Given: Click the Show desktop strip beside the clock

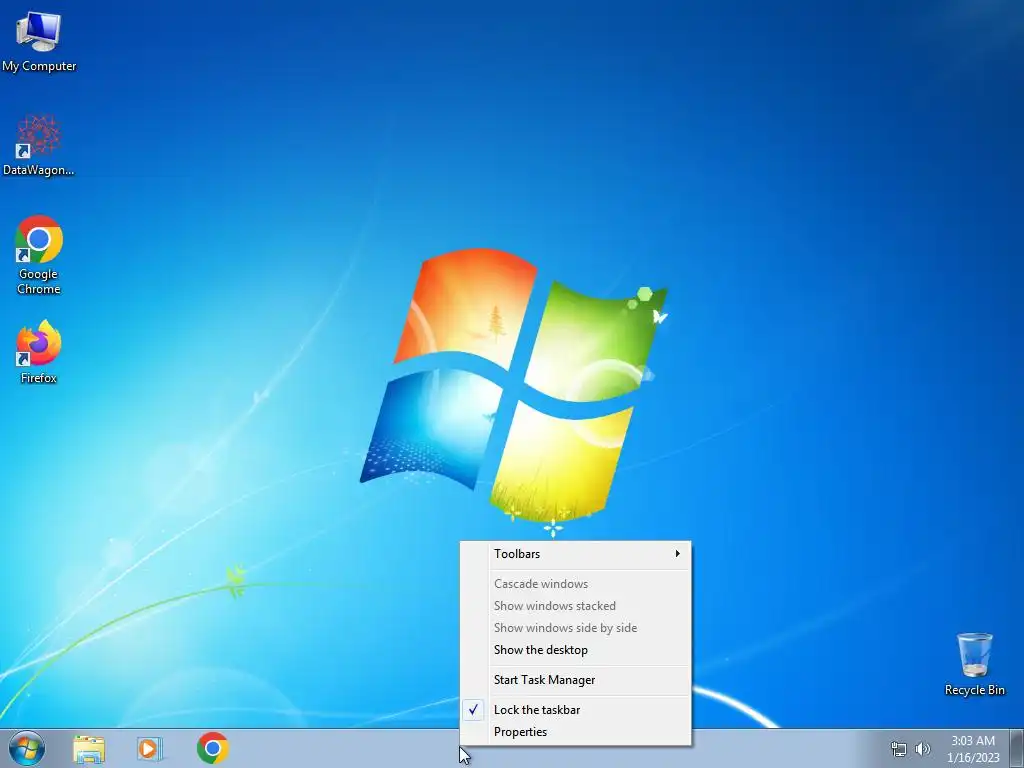Looking at the screenshot, I should point(1017,748).
